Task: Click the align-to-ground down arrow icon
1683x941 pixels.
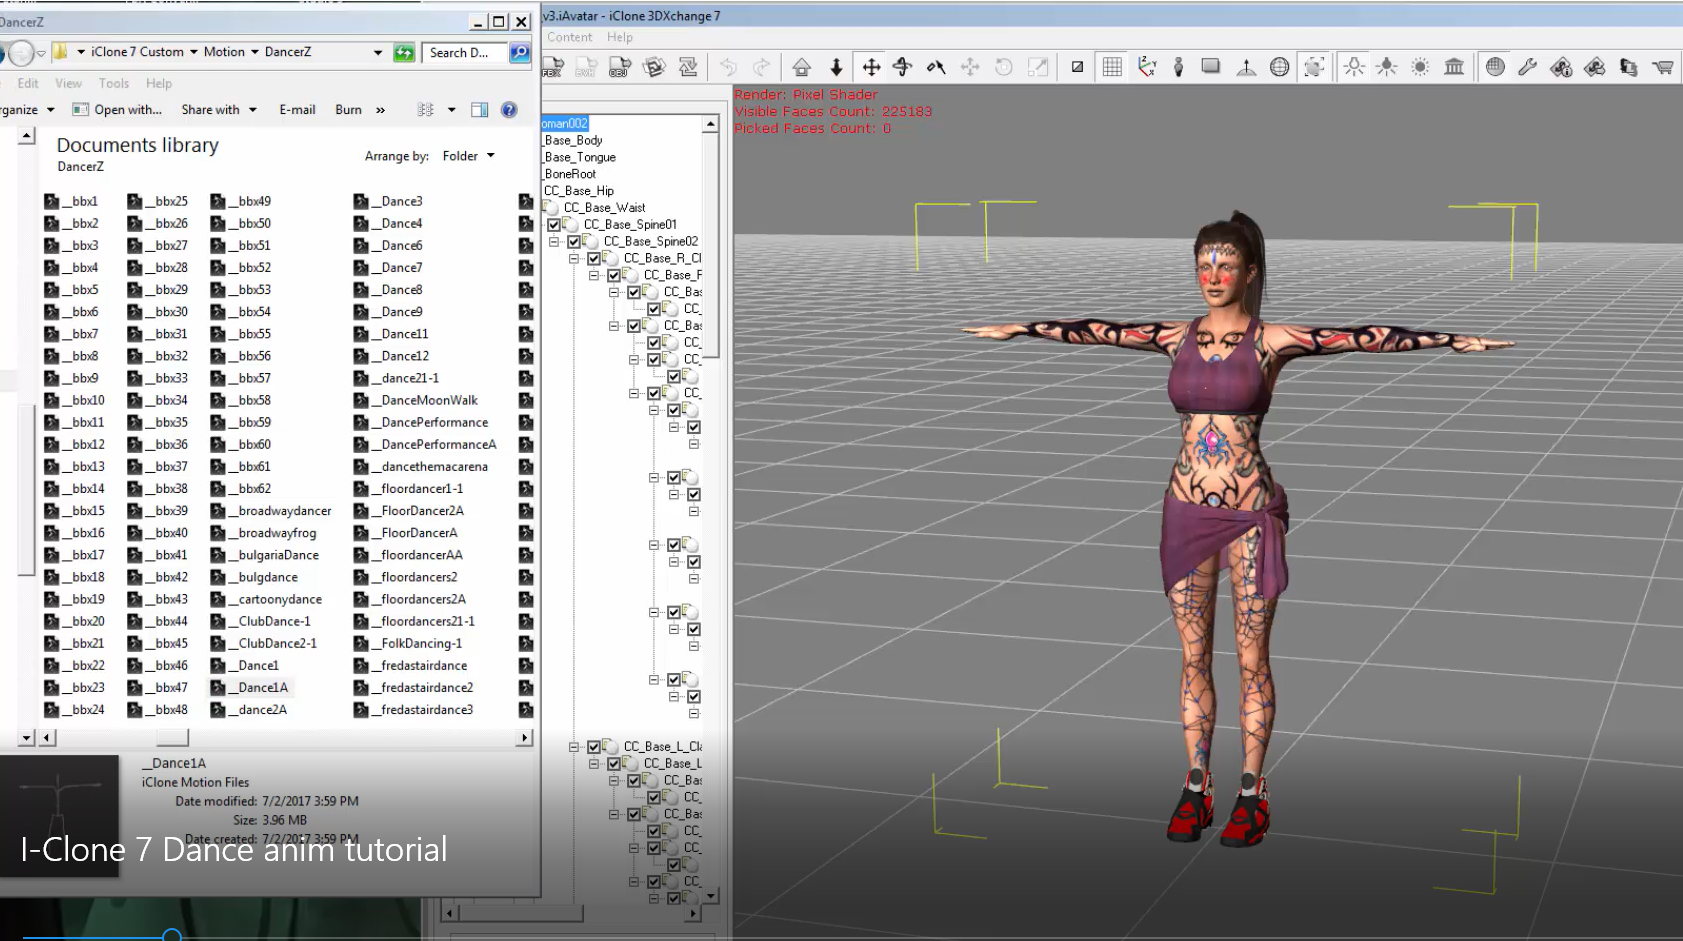Action: 836,67
